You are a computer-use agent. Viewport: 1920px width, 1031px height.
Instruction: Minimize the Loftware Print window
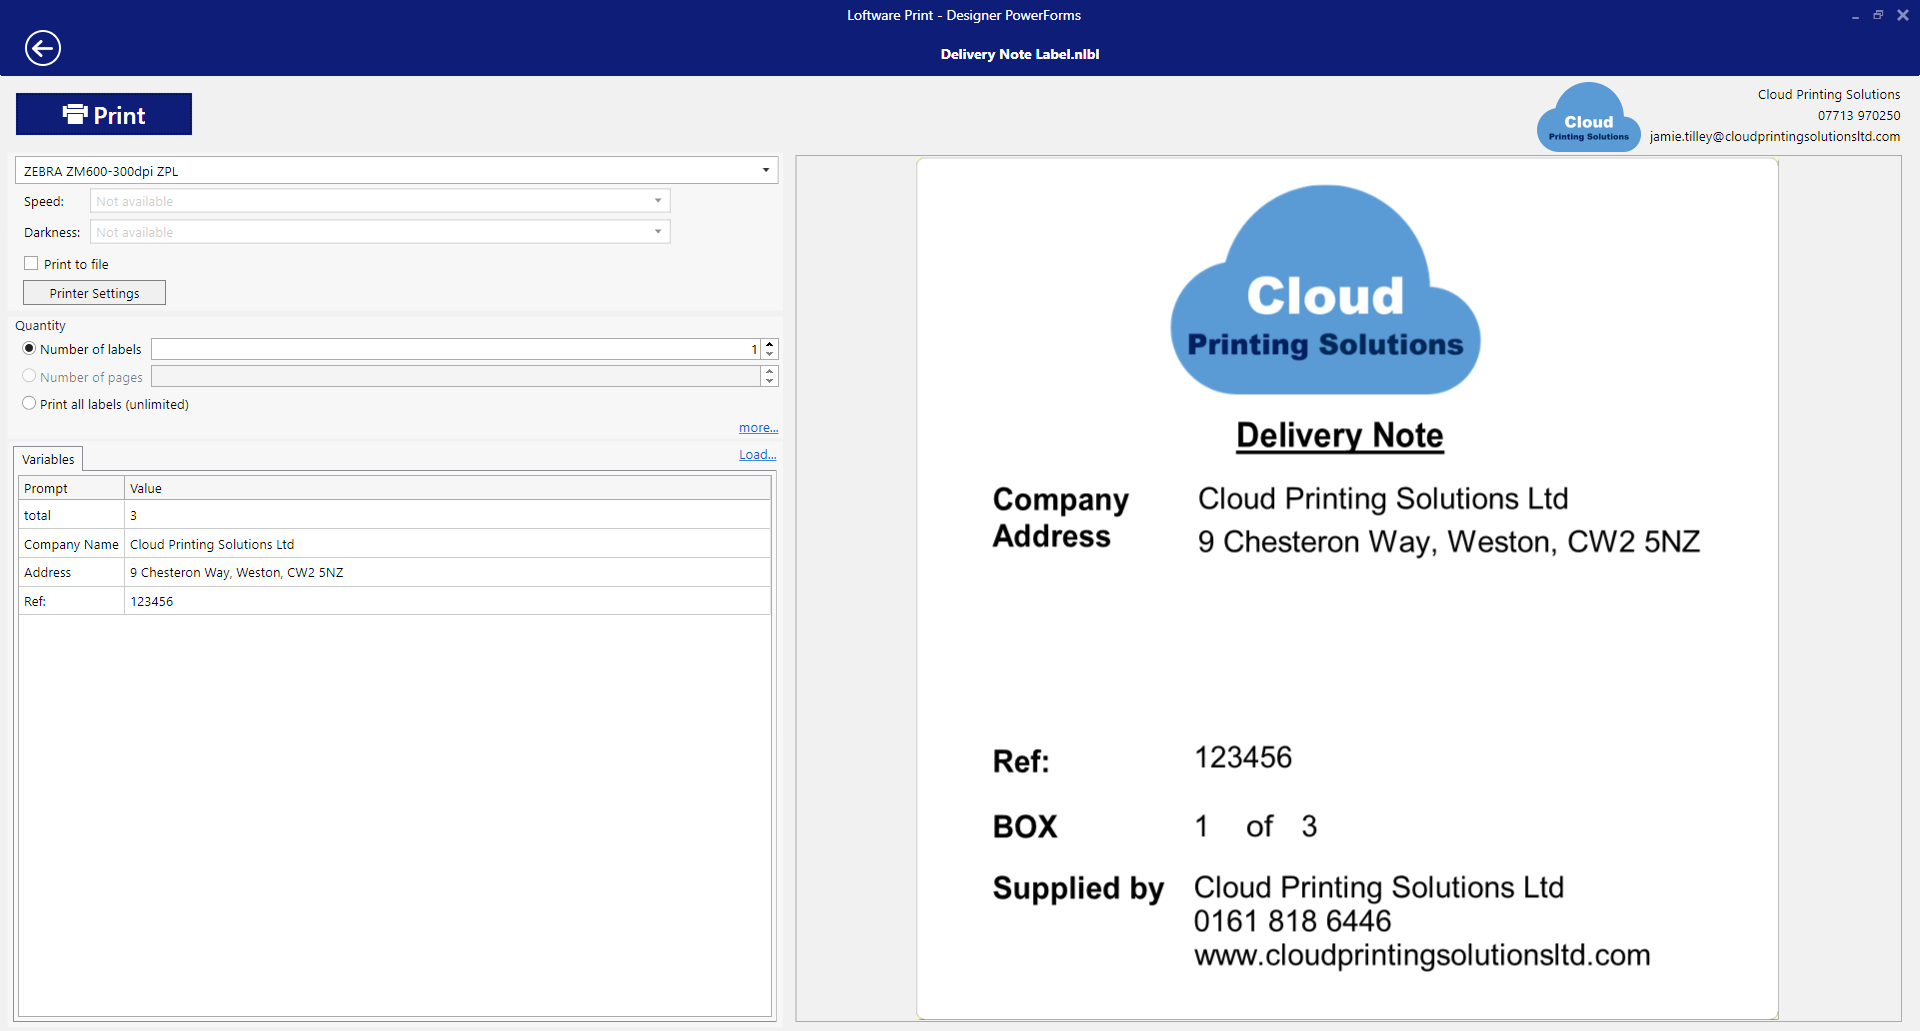[x=1855, y=15]
